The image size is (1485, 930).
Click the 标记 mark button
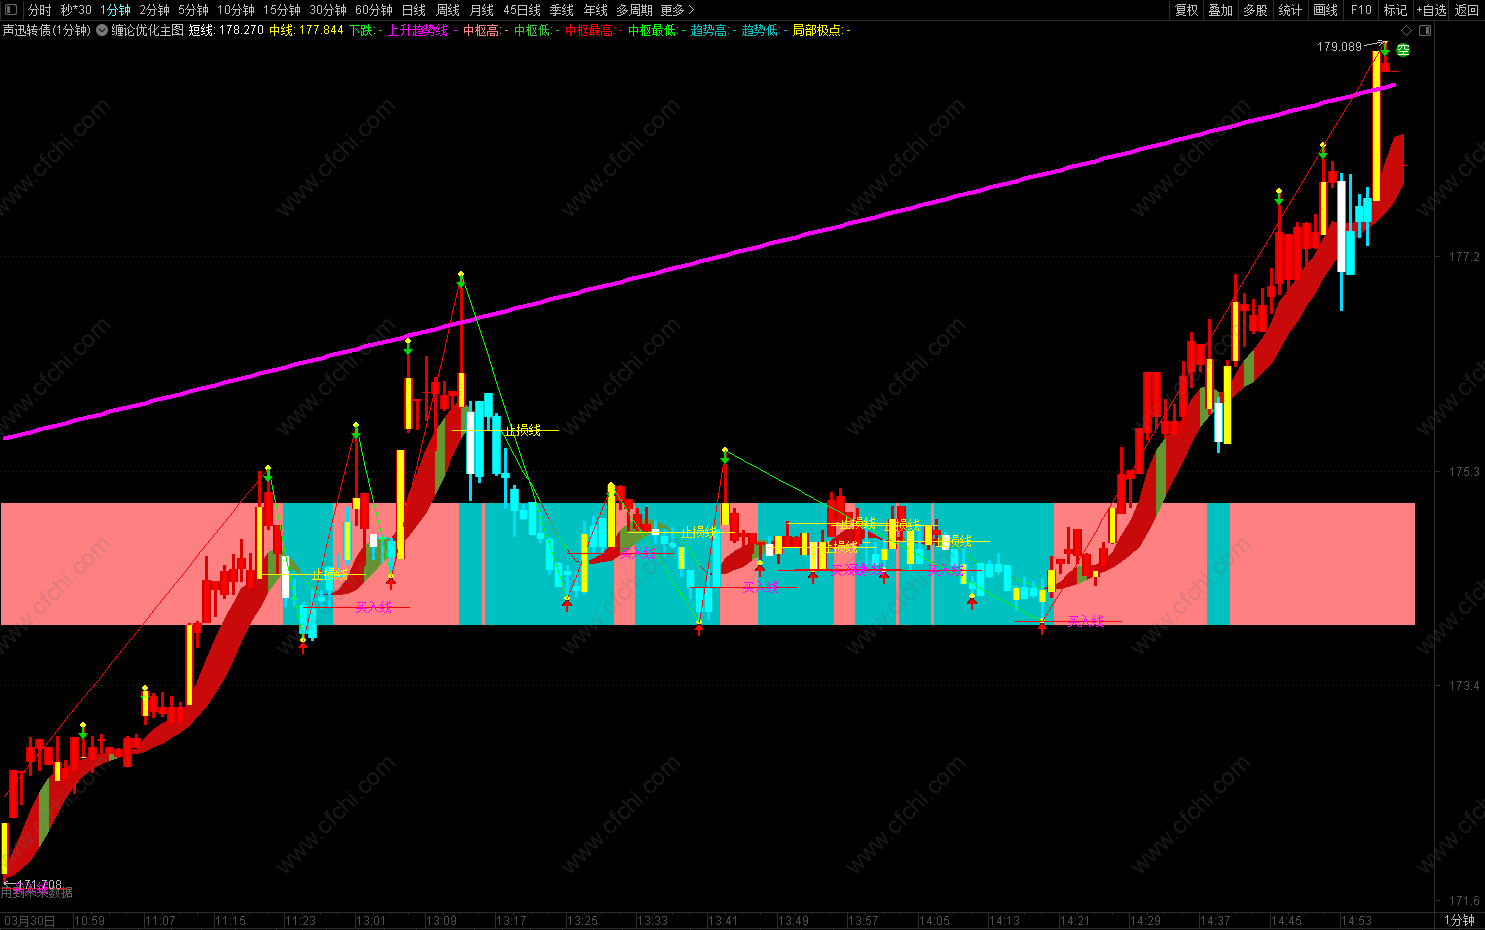coord(1395,10)
